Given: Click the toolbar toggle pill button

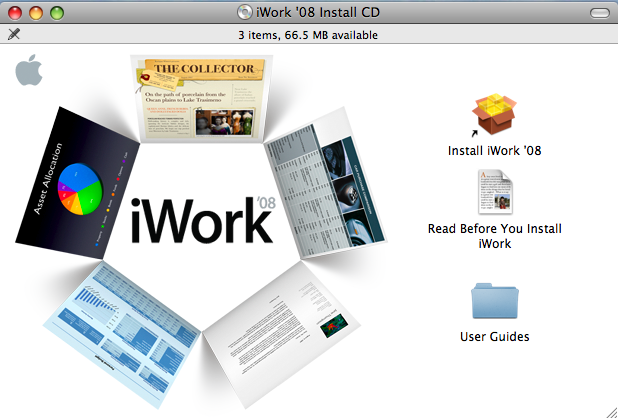Looking at the screenshot, I should (599, 13).
